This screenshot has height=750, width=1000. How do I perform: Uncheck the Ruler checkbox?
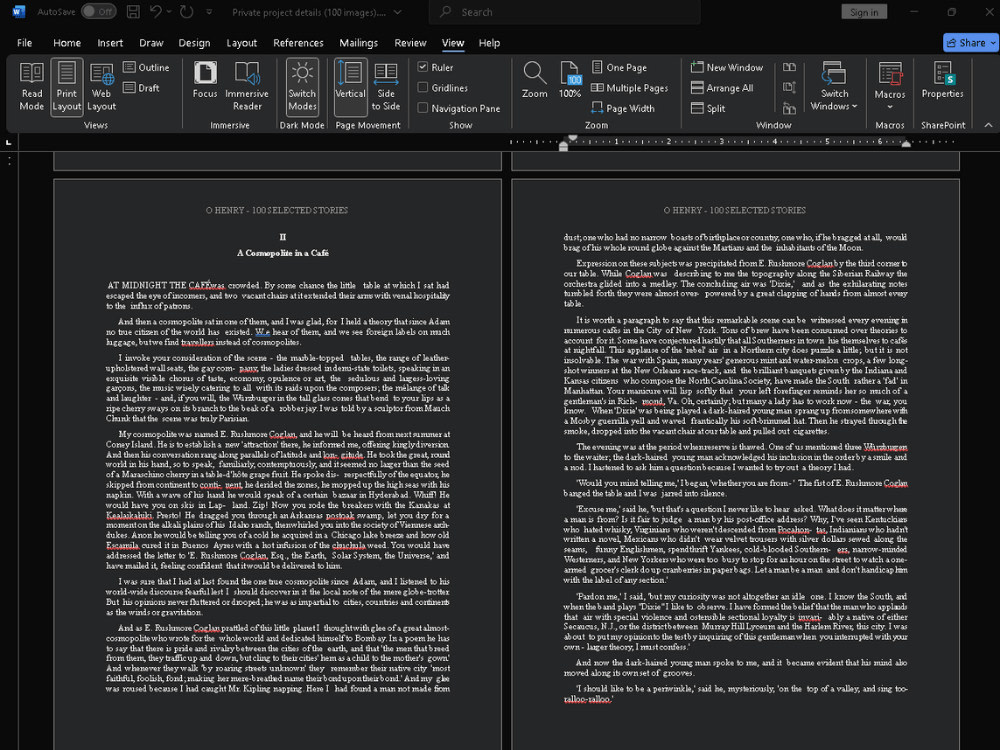point(422,66)
